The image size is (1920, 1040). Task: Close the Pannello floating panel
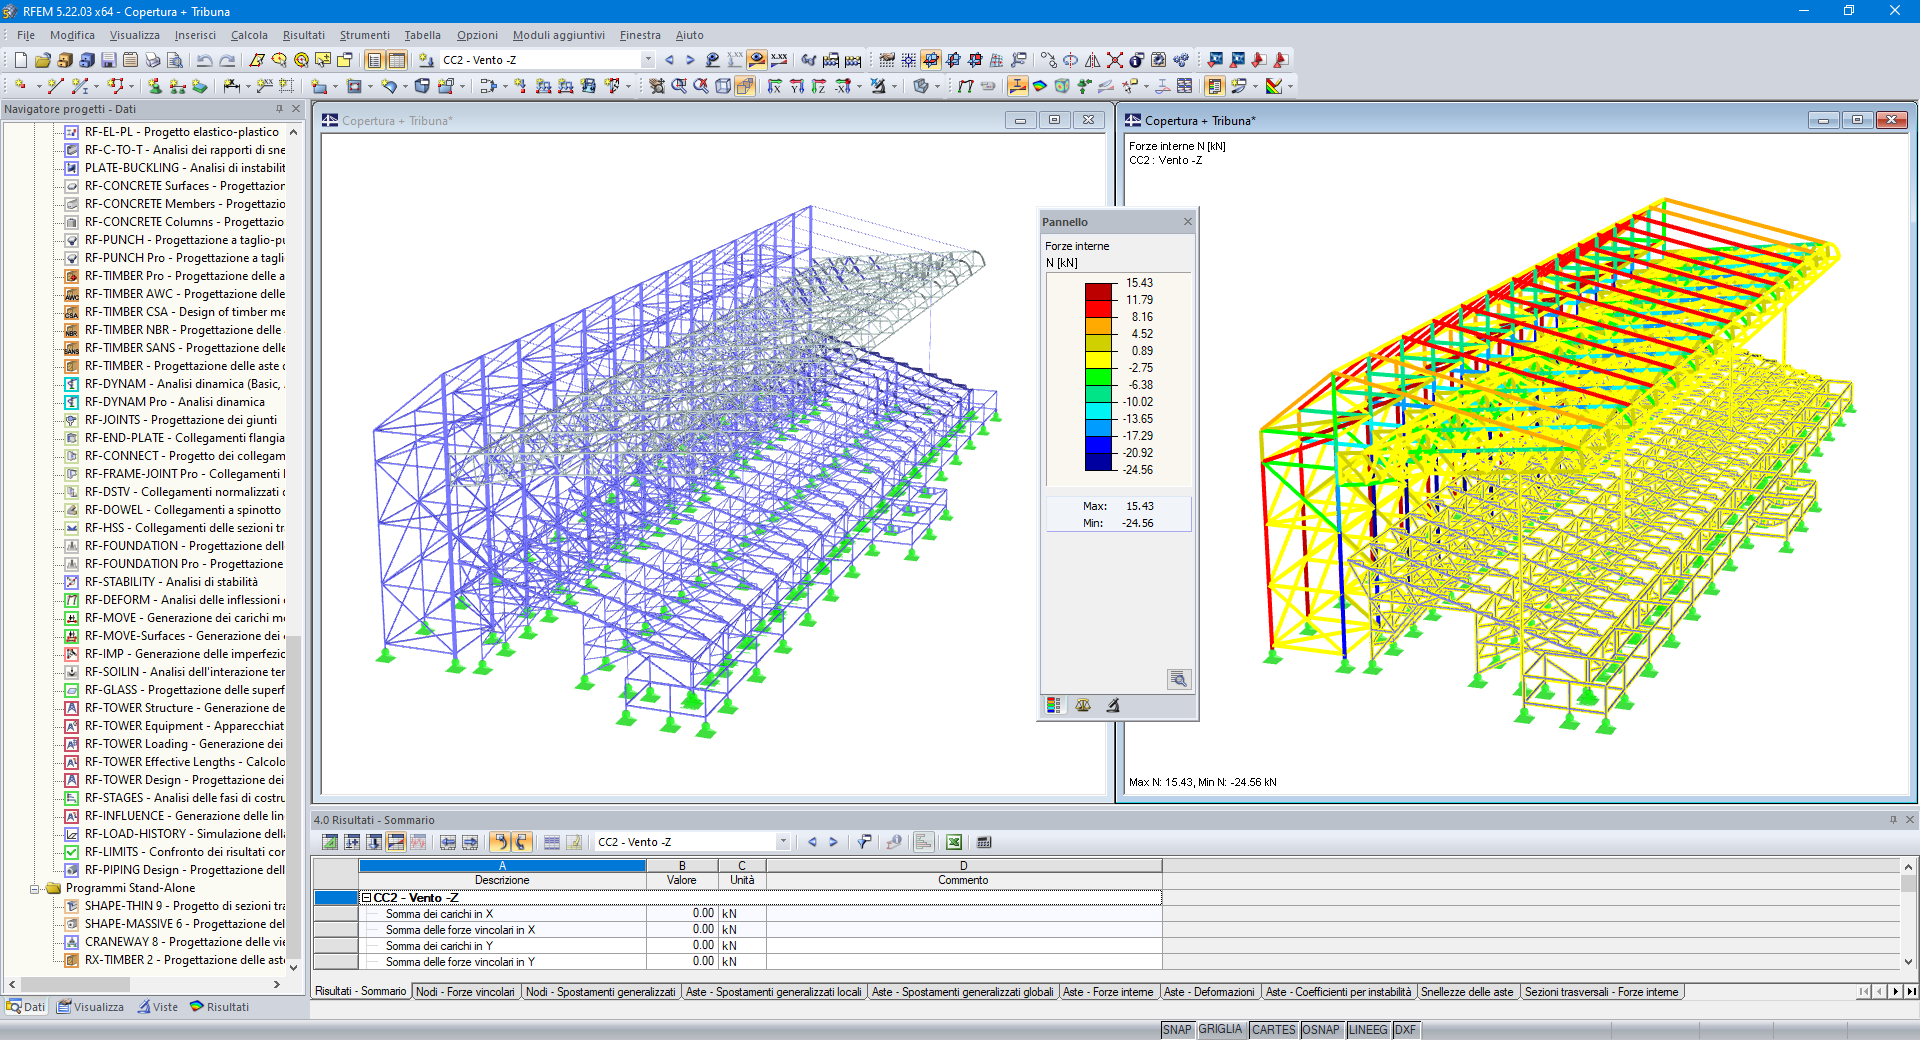(x=1188, y=222)
